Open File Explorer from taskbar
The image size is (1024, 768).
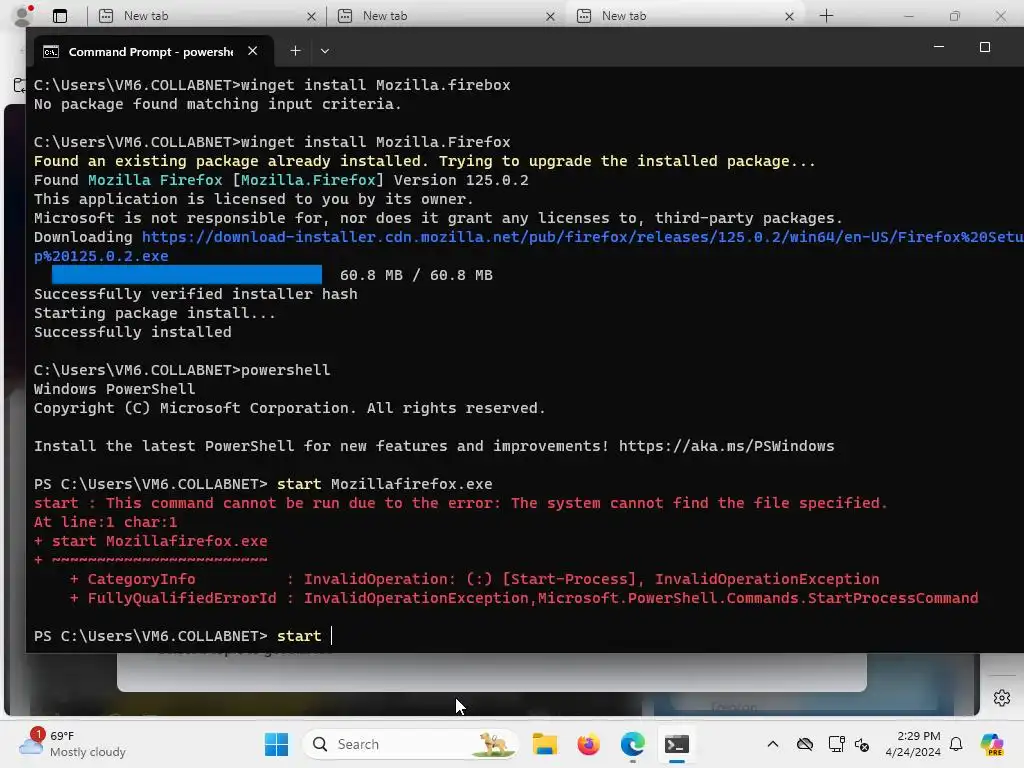click(x=545, y=744)
